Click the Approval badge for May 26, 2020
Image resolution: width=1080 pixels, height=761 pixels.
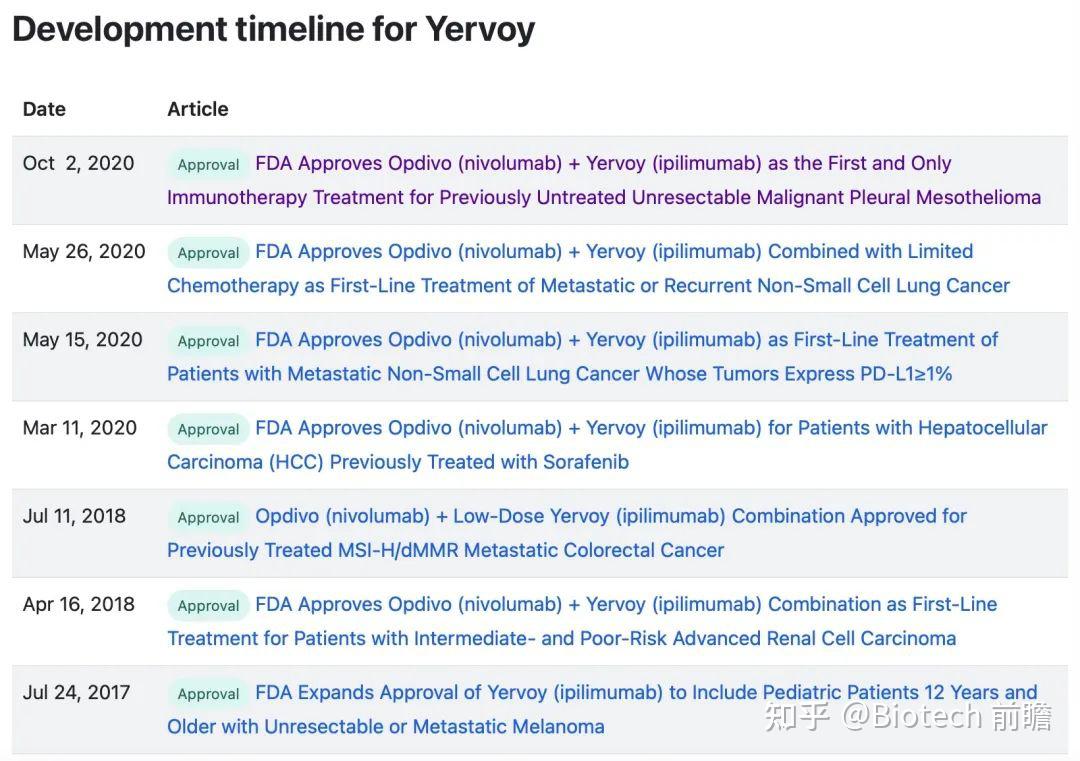pos(208,253)
